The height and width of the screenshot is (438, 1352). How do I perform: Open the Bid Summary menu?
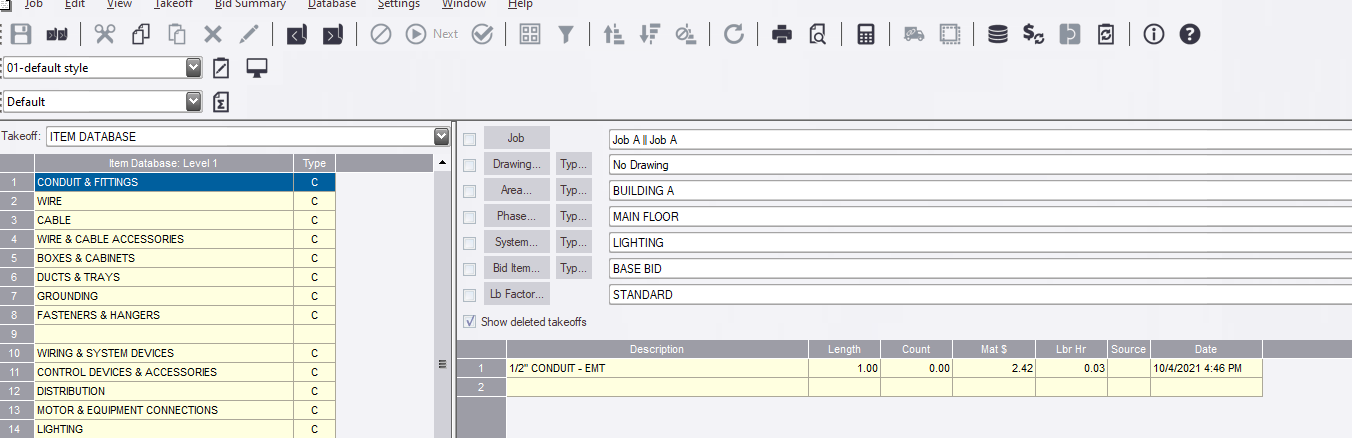[x=250, y=5]
